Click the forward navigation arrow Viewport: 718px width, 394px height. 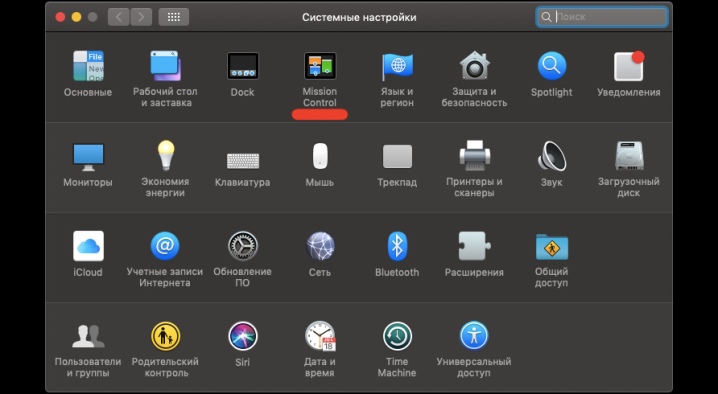coord(141,17)
